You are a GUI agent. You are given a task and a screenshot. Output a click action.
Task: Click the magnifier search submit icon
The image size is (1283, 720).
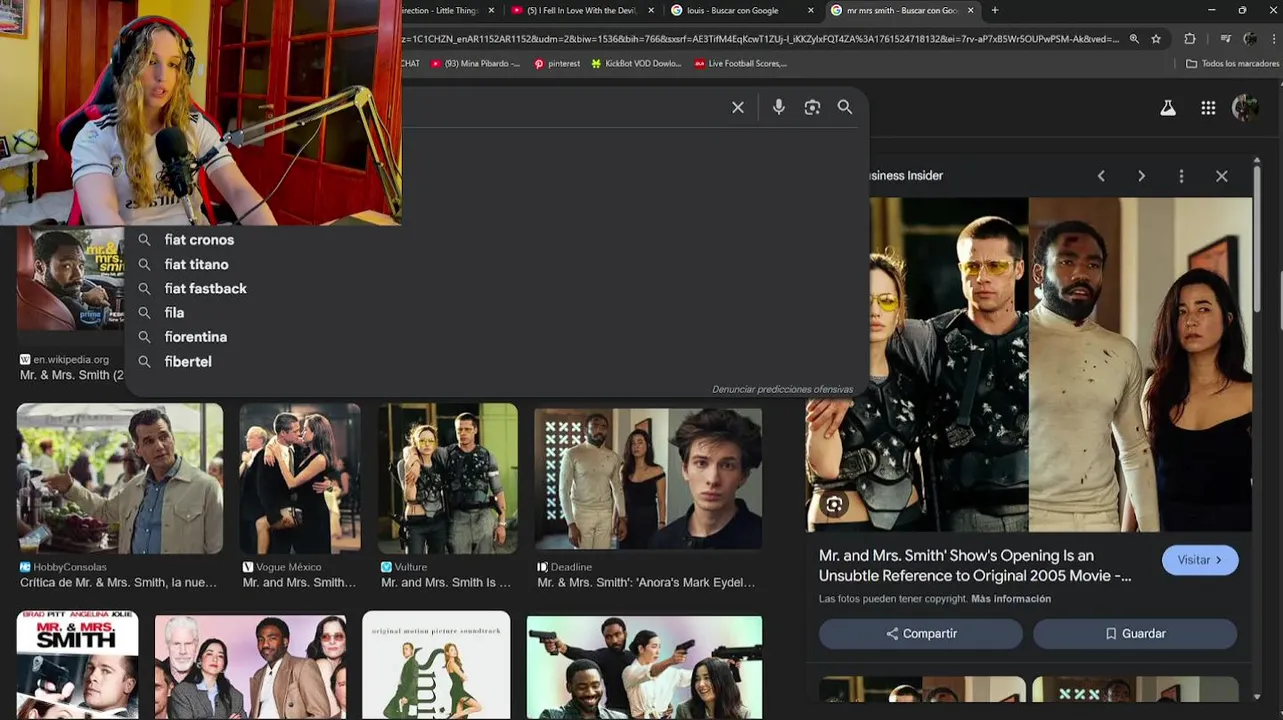[845, 107]
